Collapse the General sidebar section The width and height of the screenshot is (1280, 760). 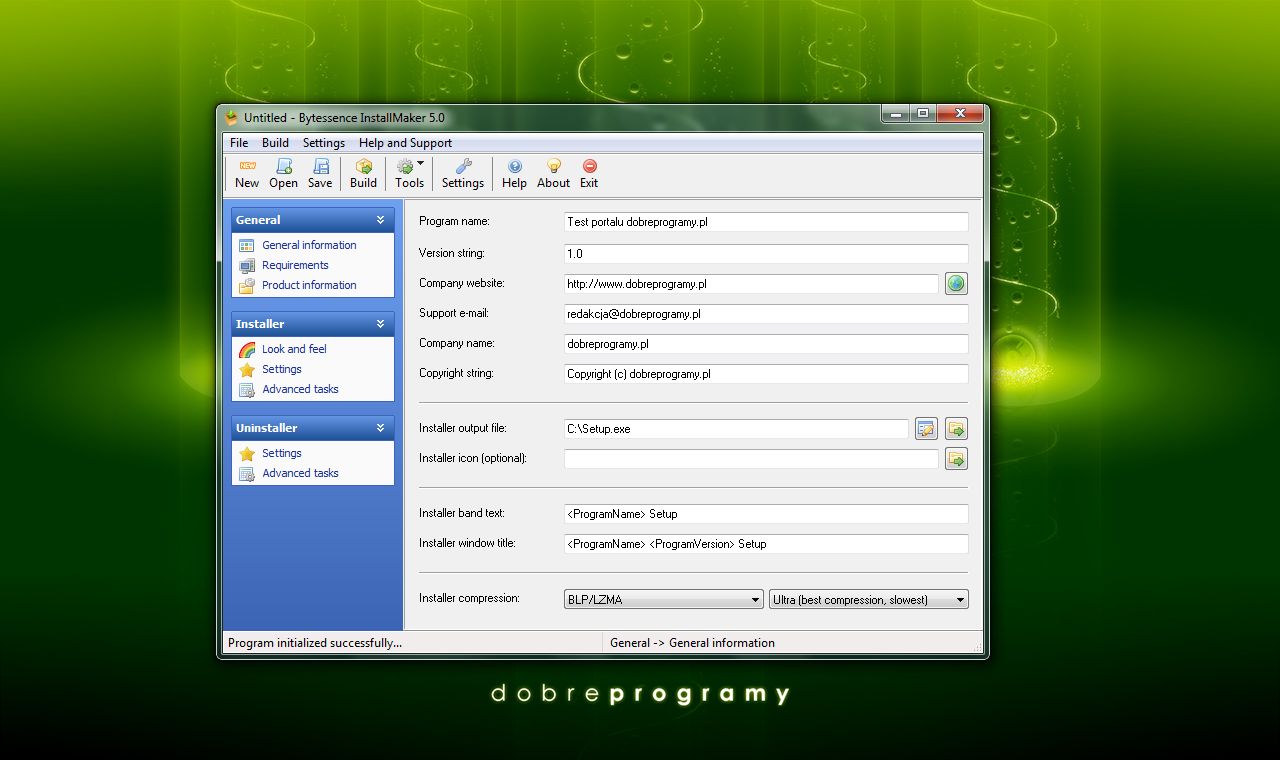coord(380,220)
